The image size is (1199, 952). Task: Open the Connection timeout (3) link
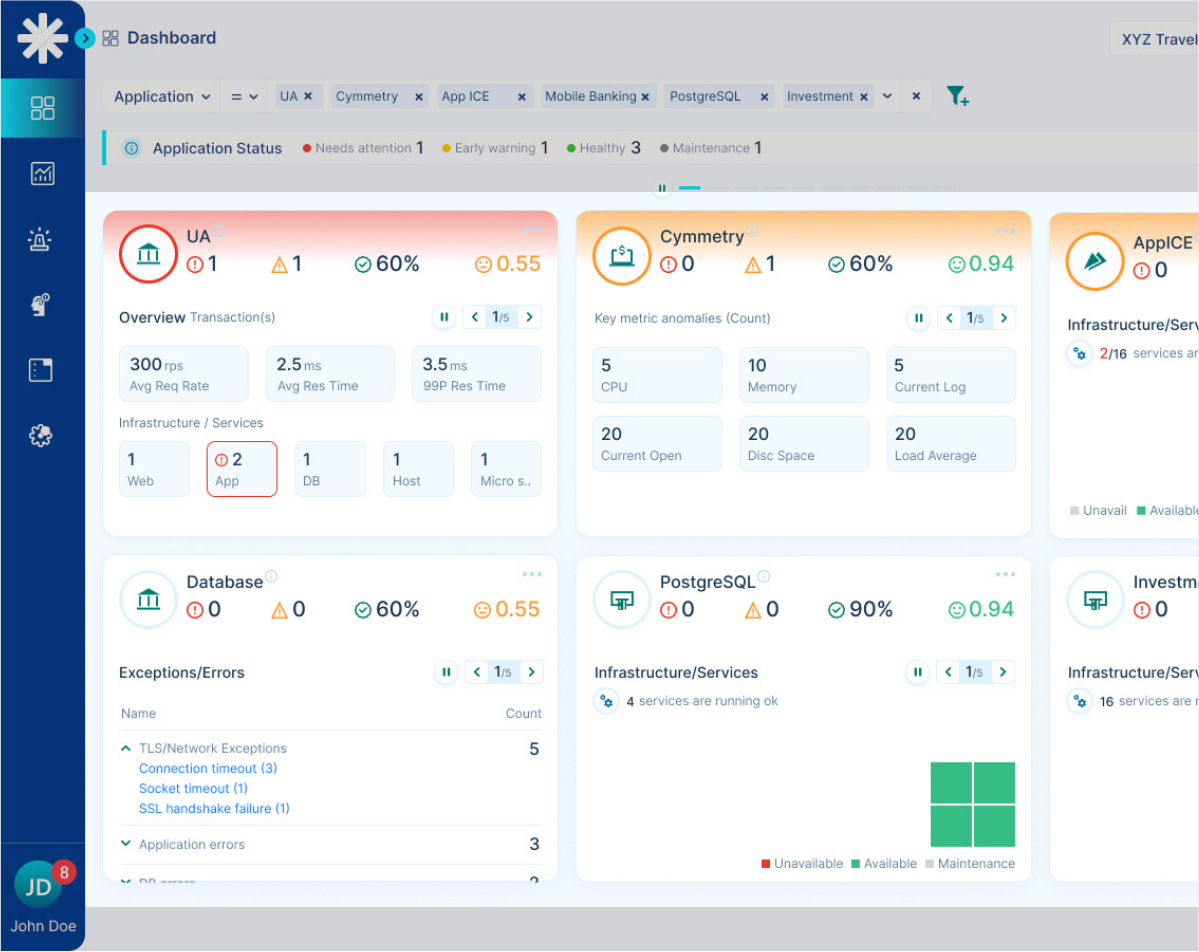208,768
